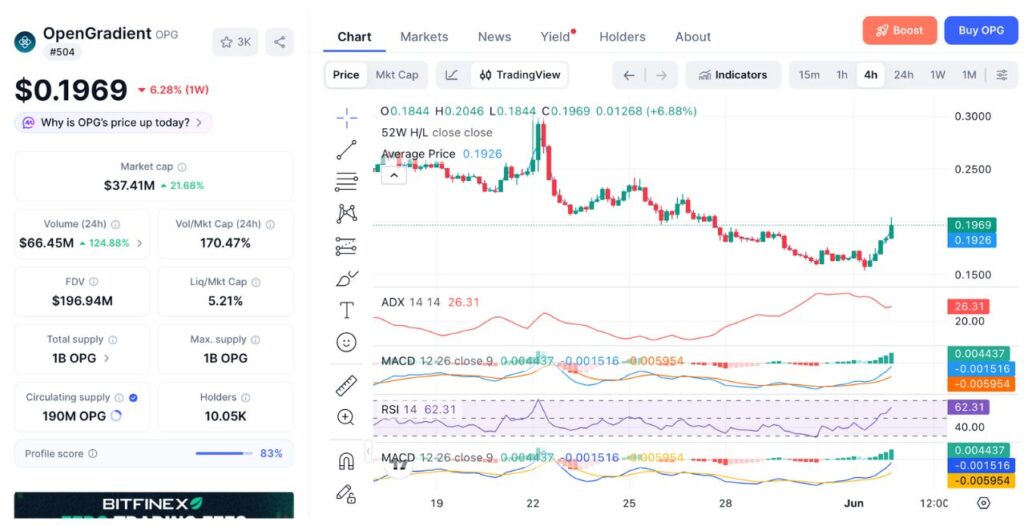Click the Bitfinex ad banner
1024x526 pixels.
[x=154, y=506]
